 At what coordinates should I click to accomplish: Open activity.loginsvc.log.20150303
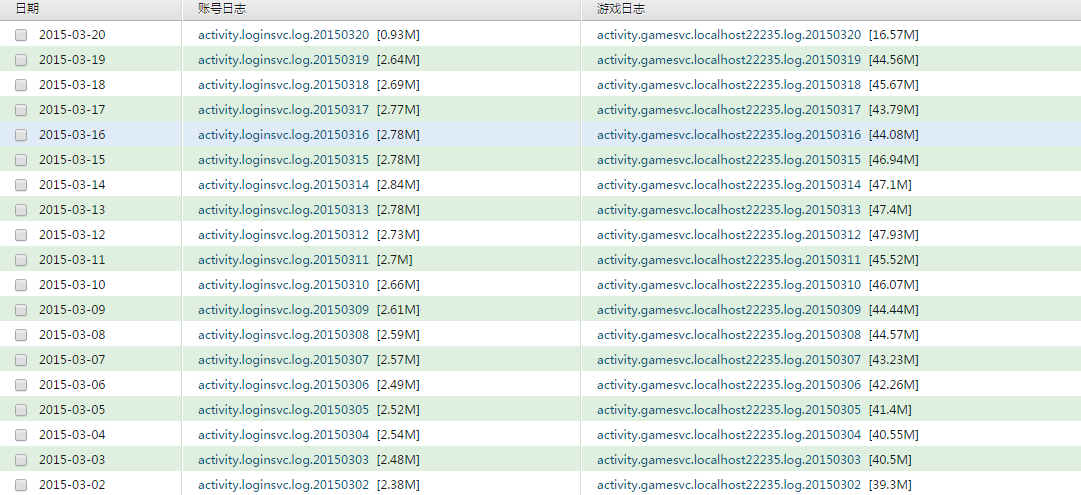(x=283, y=459)
